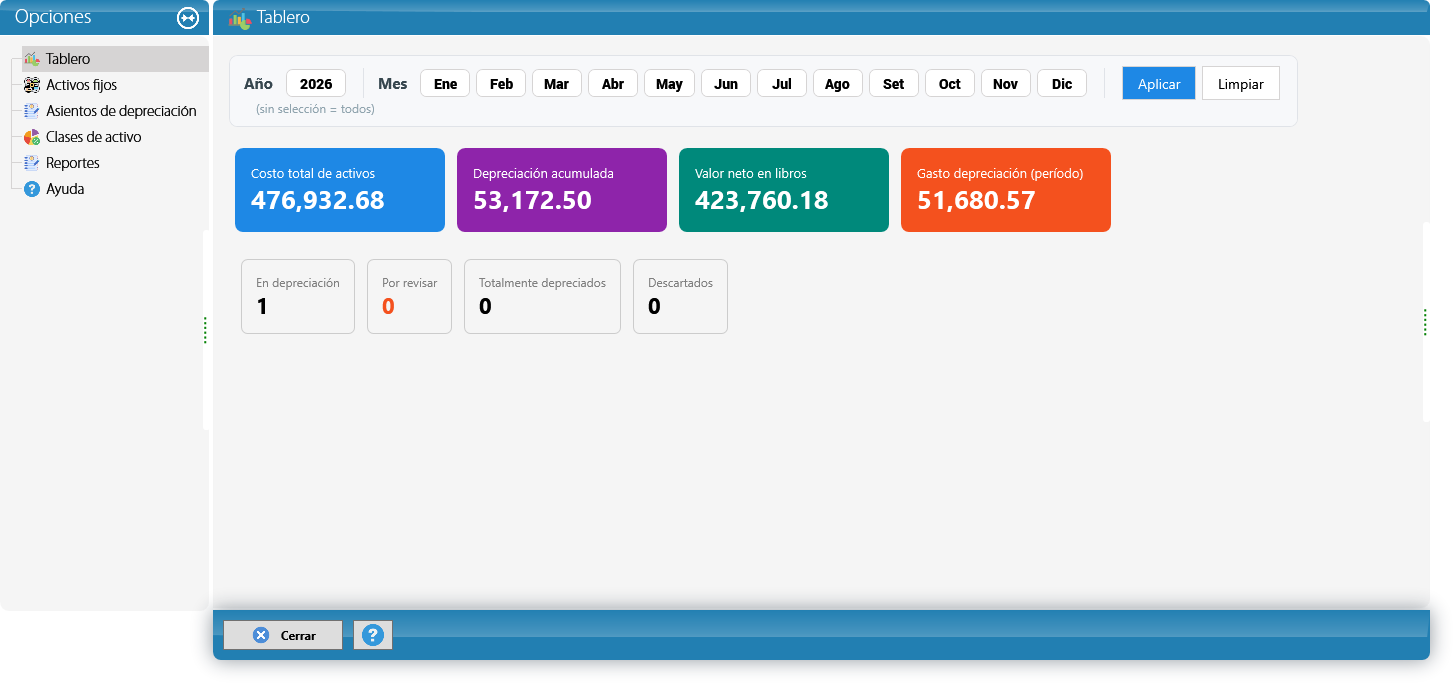The width and height of the screenshot is (1453, 683).
Task: Click the Ayuda question mark icon
Action: click(x=31, y=189)
